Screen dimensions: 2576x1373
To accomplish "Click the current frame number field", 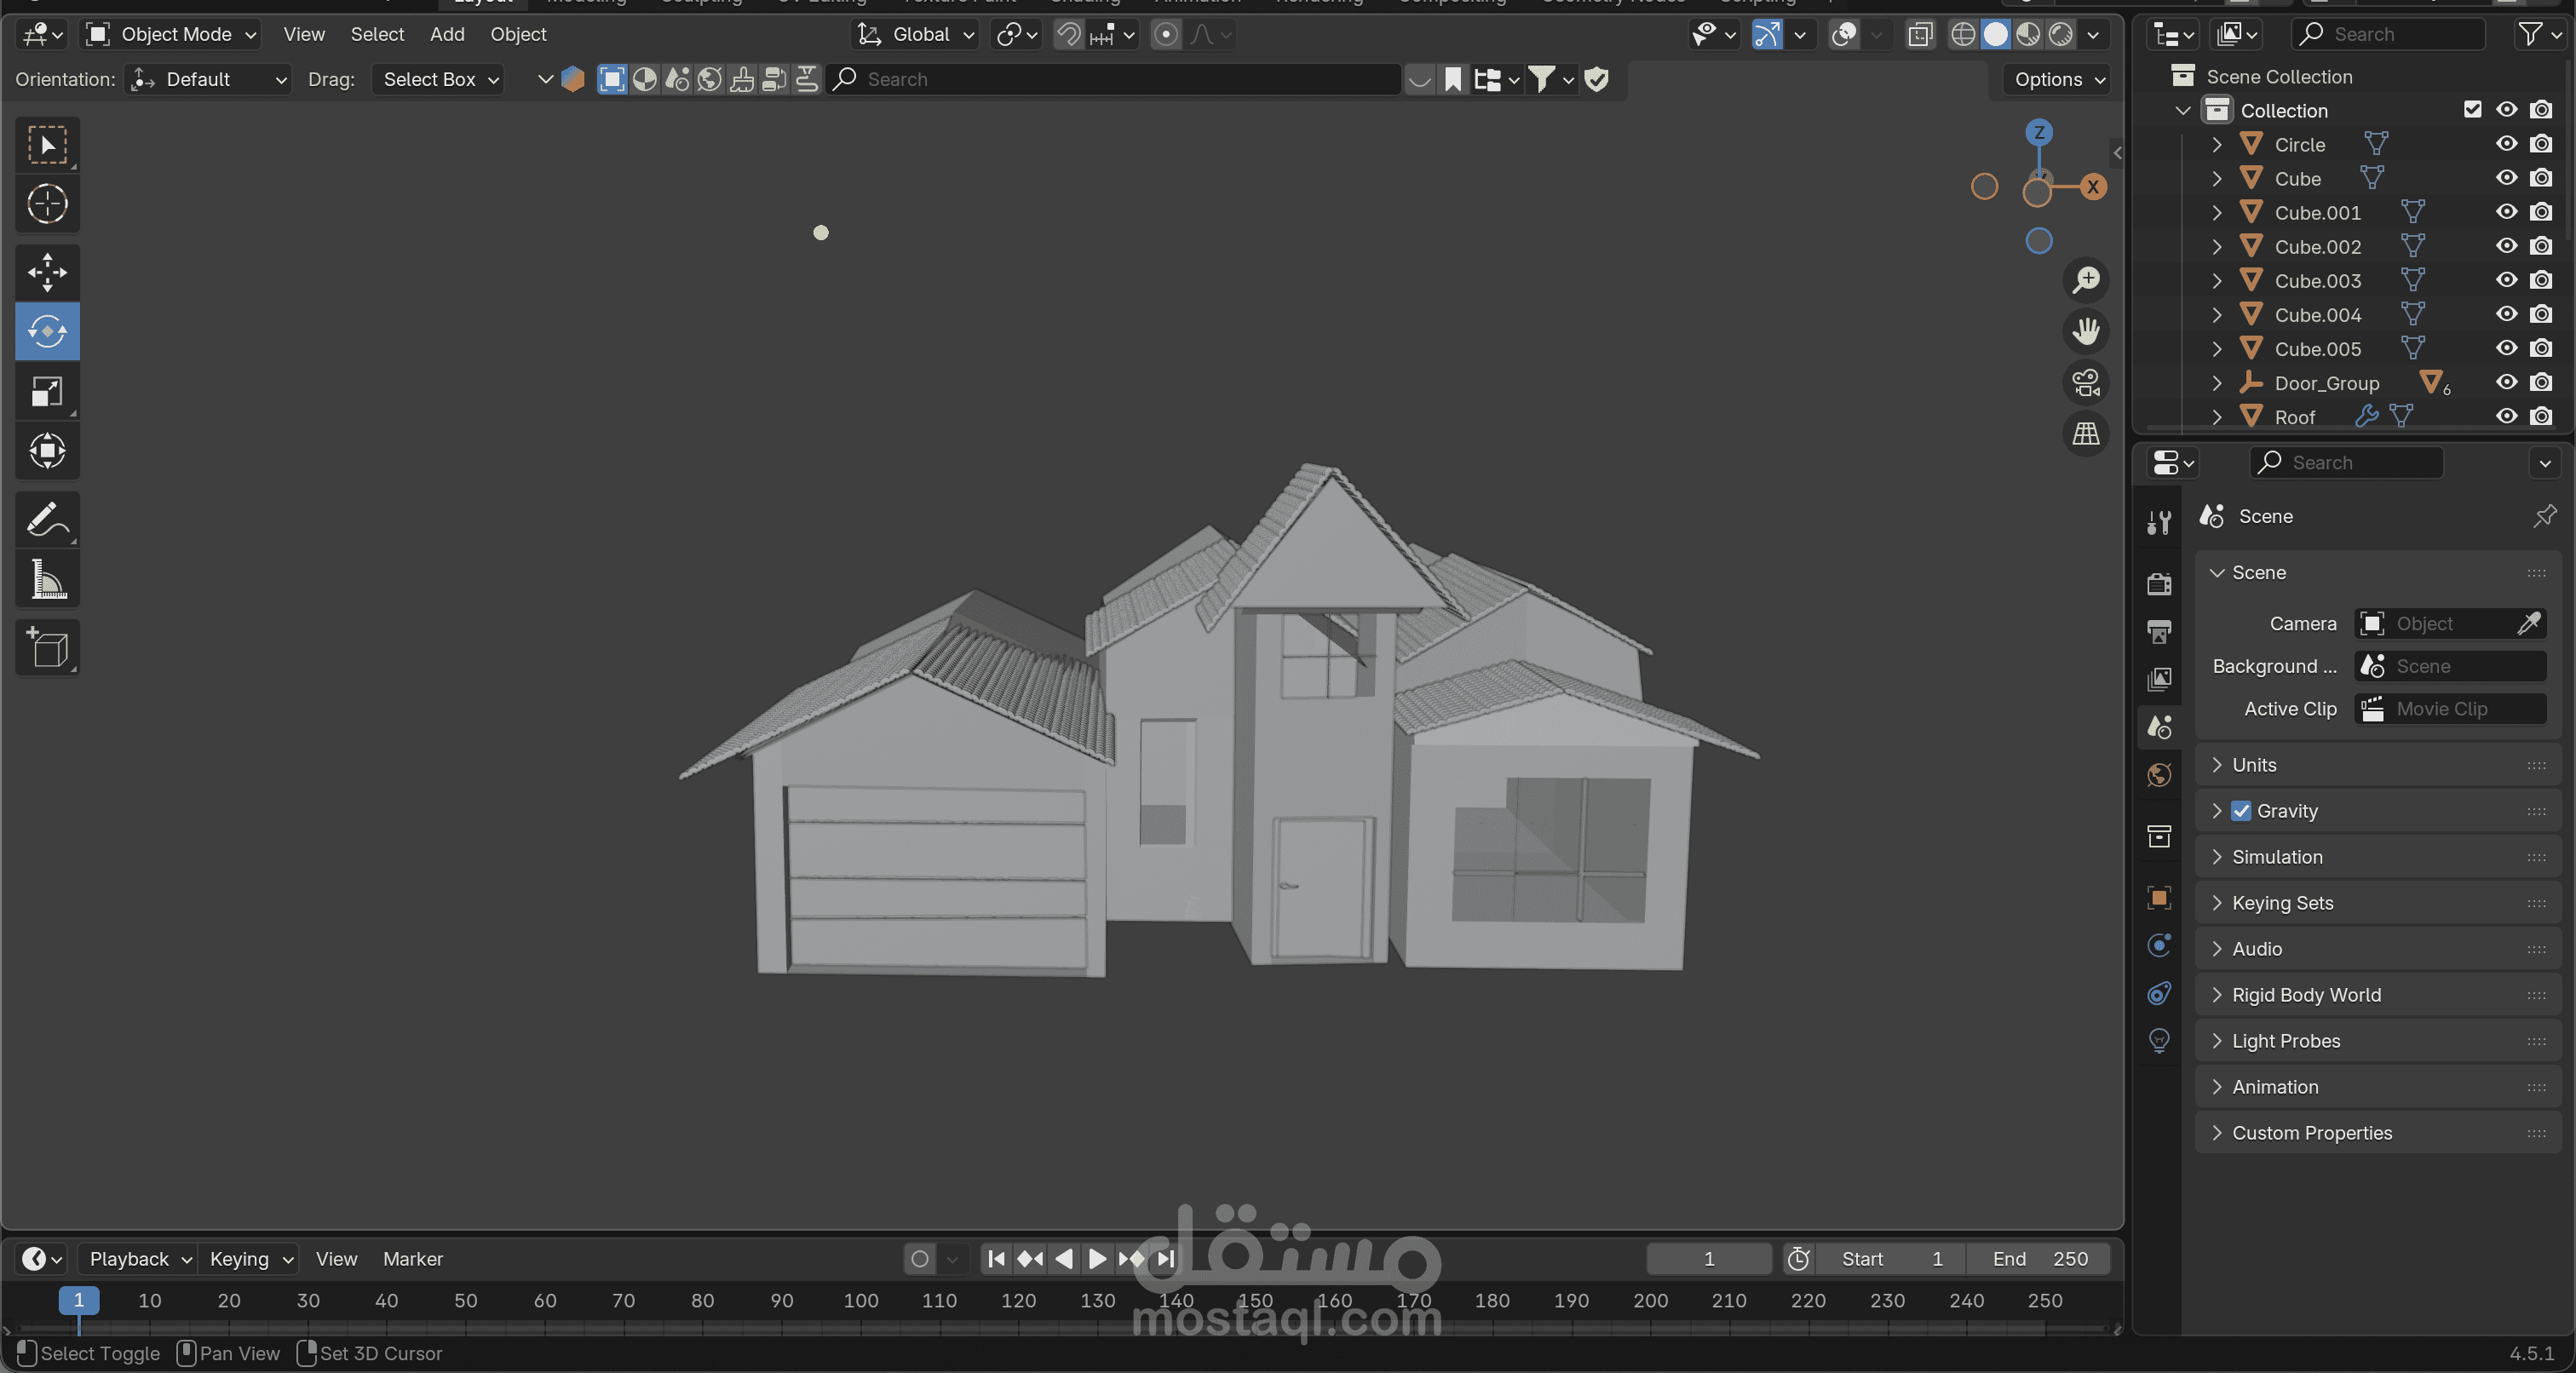I will coord(1708,1259).
